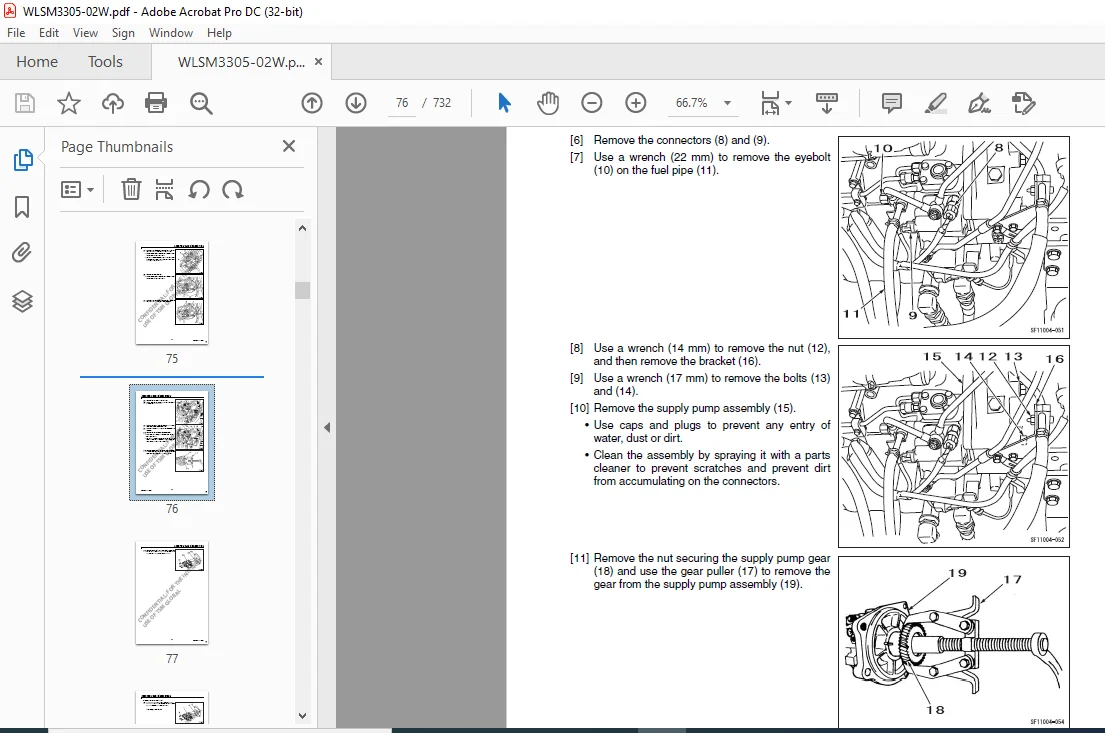Open the sign document pen tool
This screenshot has height=733, width=1105.
point(979,103)
